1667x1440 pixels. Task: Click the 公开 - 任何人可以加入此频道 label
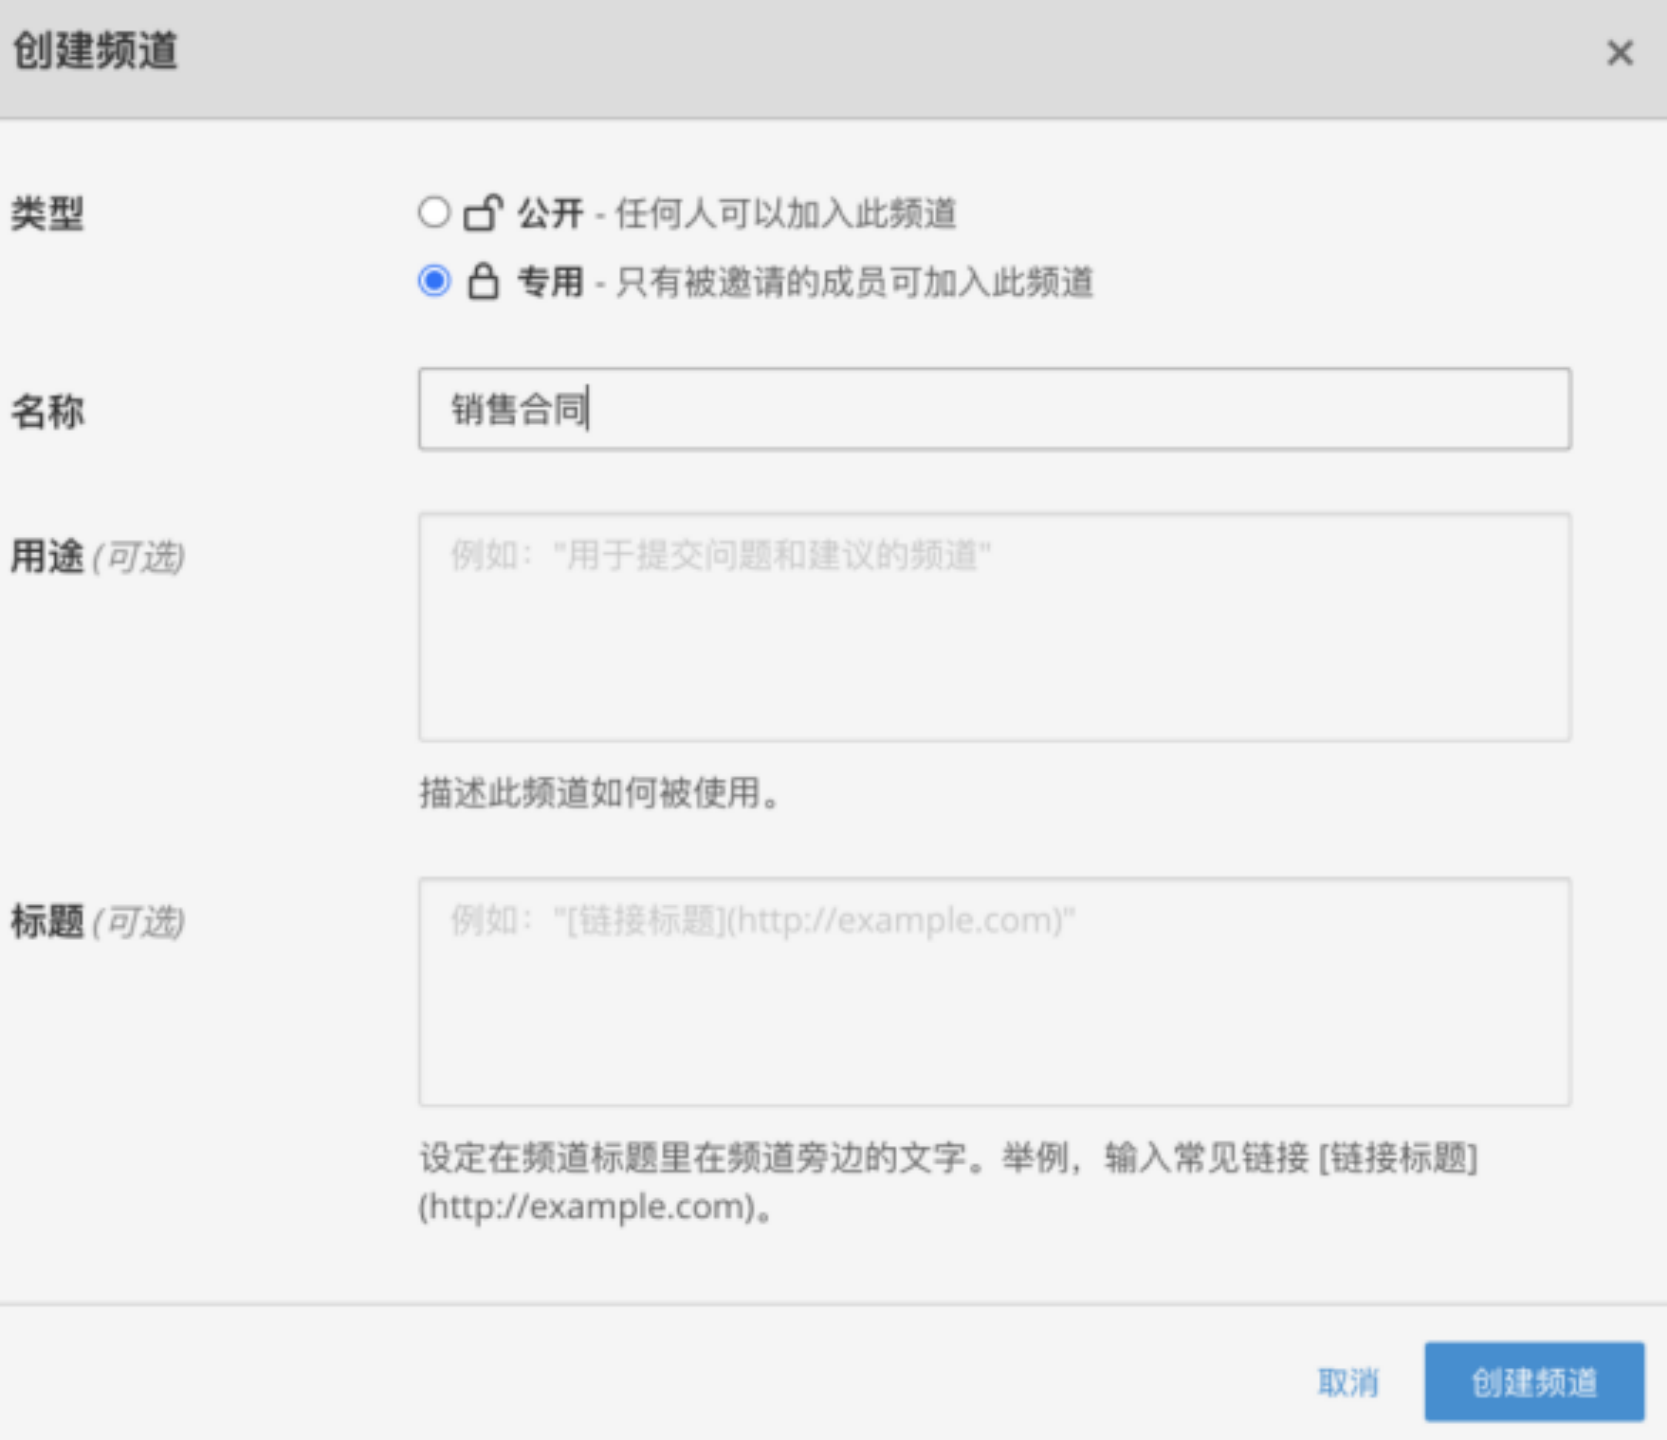pyautogui.click(x=736, y=213)
